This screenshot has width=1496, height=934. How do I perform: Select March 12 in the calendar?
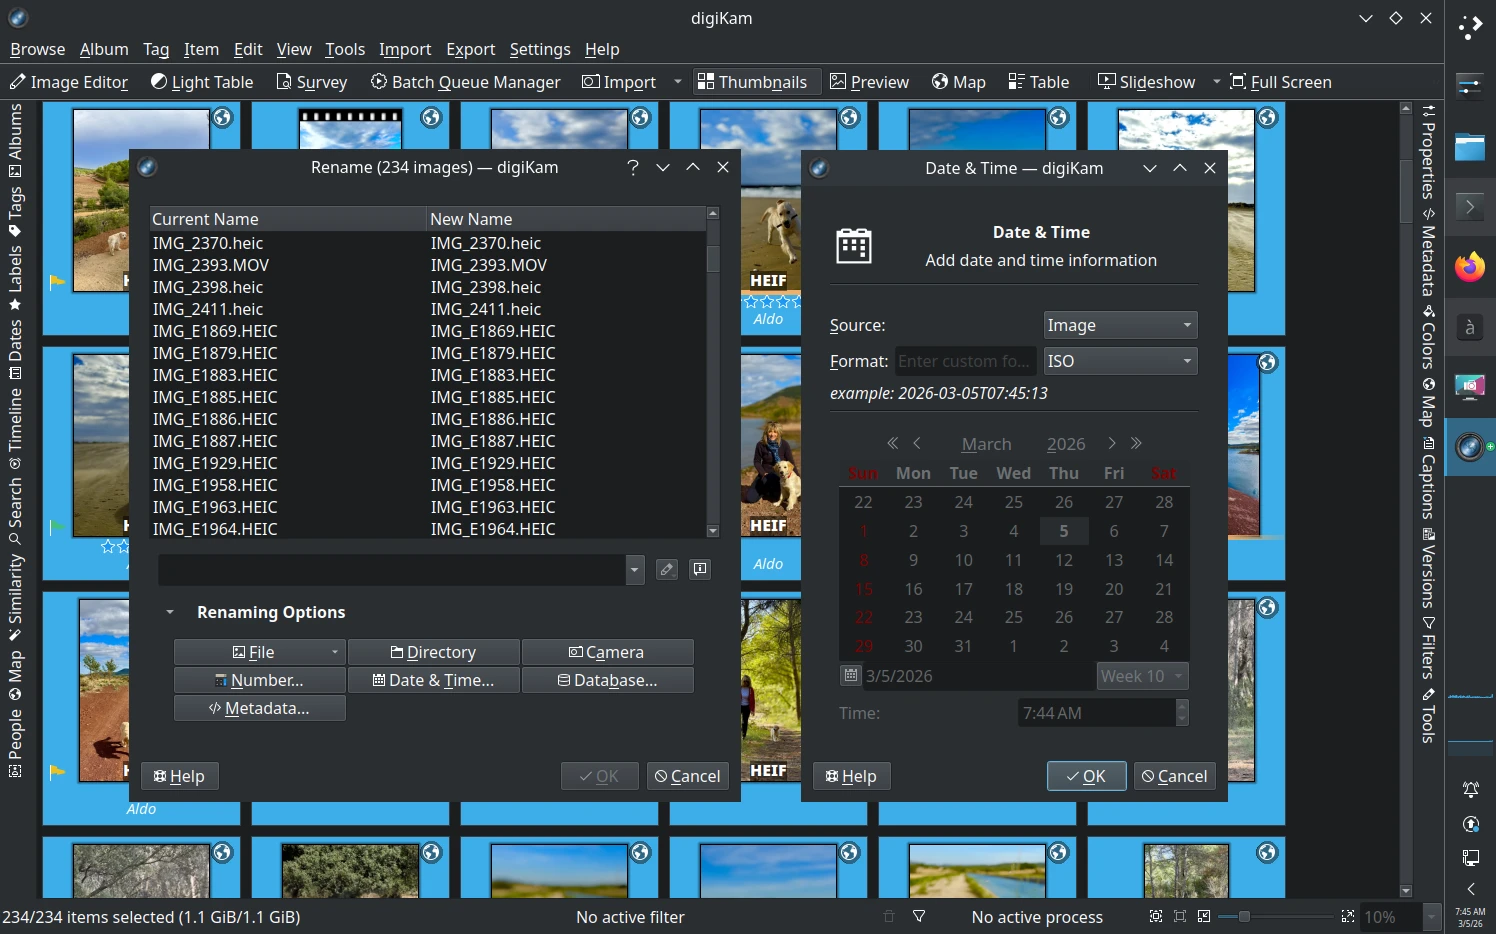click(x=1063, y=560)
